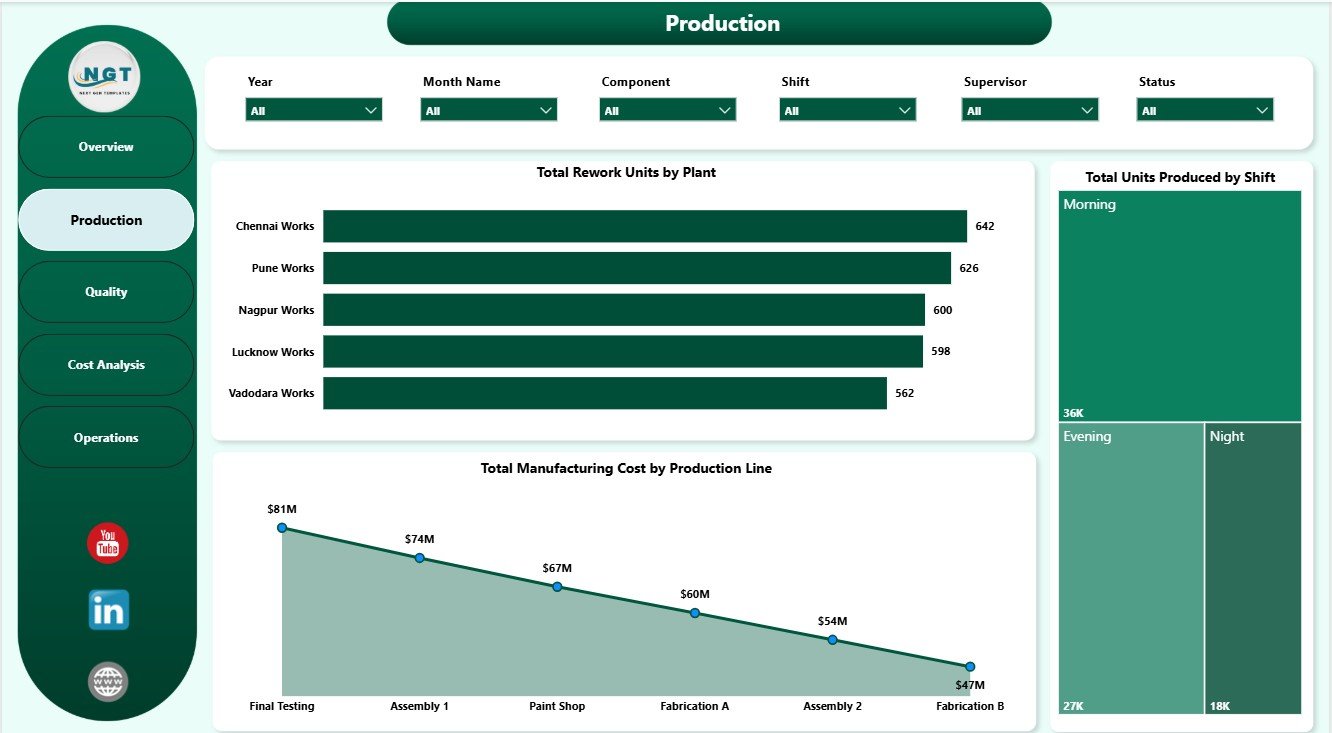1332x733 pixels.
Task: Click the Vadodara Works bar
Action: [x=605, y=393]
